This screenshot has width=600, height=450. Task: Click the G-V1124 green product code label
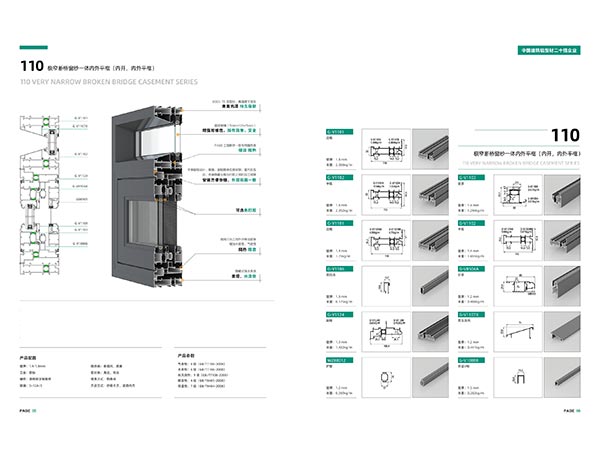pos(339,315)
